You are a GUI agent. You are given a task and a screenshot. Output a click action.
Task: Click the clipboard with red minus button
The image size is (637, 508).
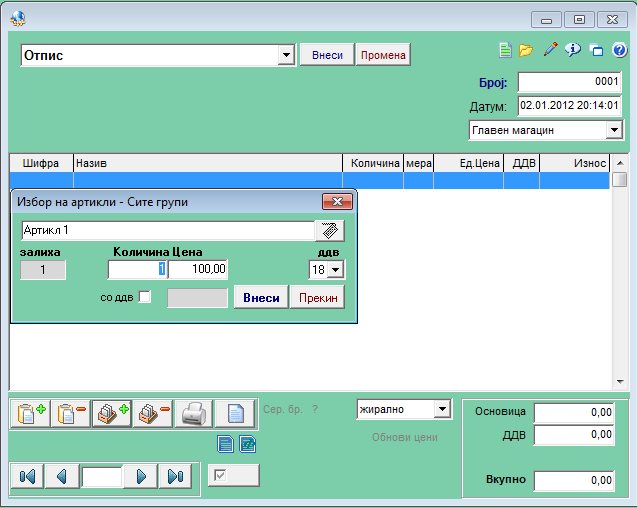click(70, 413)
